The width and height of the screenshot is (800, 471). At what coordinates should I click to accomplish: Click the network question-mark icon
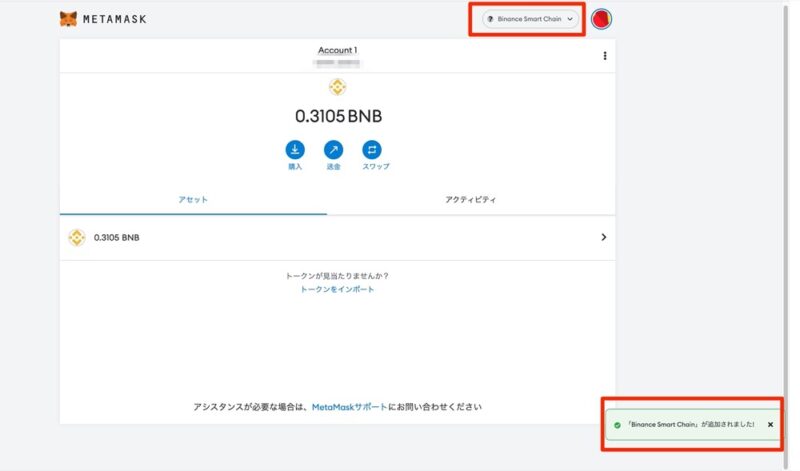tap(490, 19)
